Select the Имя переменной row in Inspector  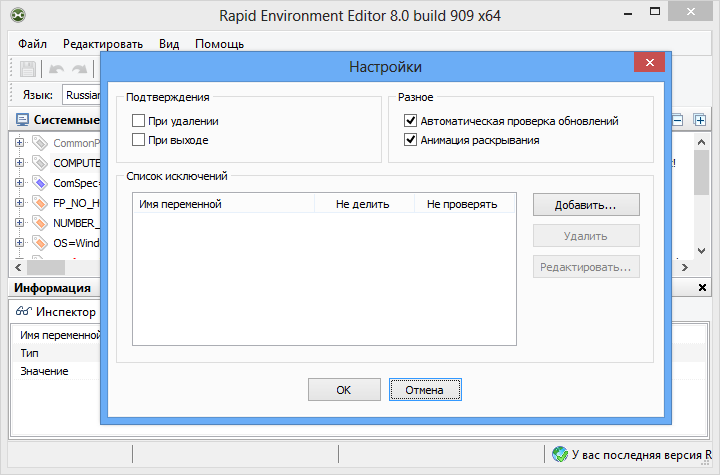[56, 335]
